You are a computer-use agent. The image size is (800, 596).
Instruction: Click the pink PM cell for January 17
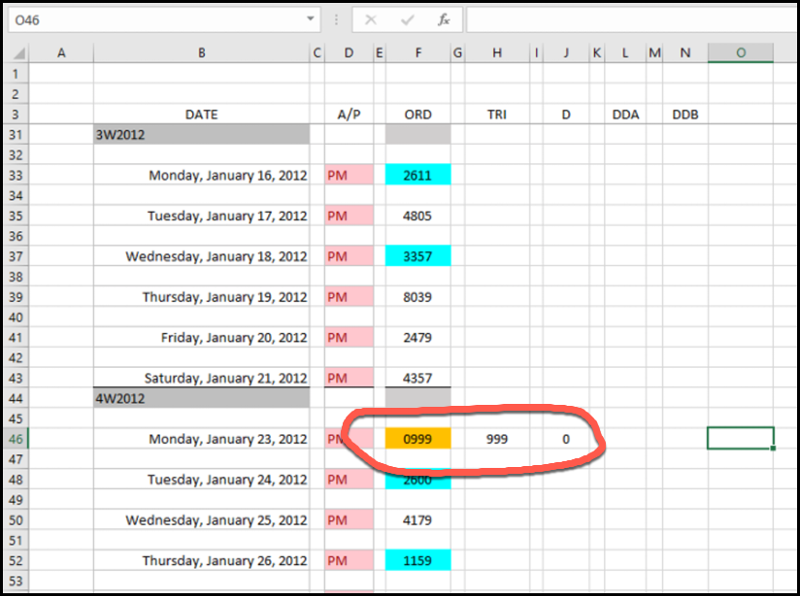349,216
